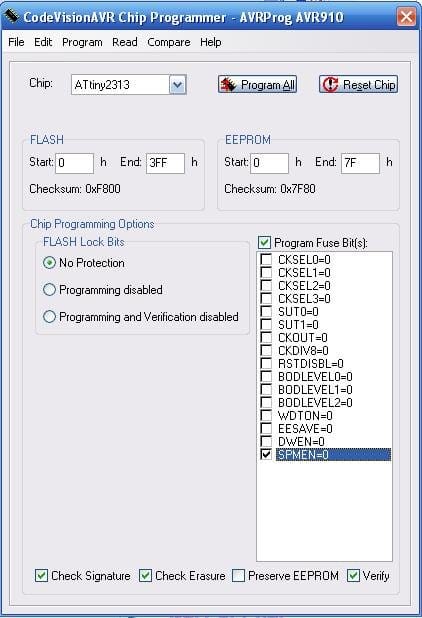
Task: Click the chip icon on Program All button
Action: tap(229, 84)
